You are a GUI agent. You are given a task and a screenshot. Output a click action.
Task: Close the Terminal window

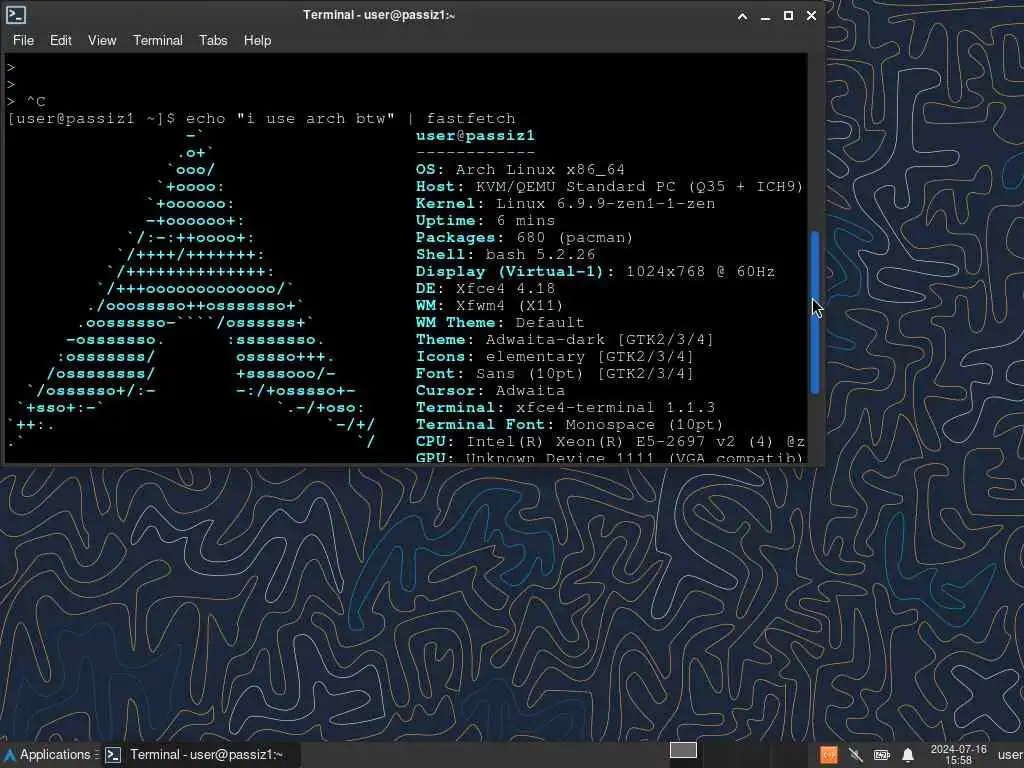[811, 16]
